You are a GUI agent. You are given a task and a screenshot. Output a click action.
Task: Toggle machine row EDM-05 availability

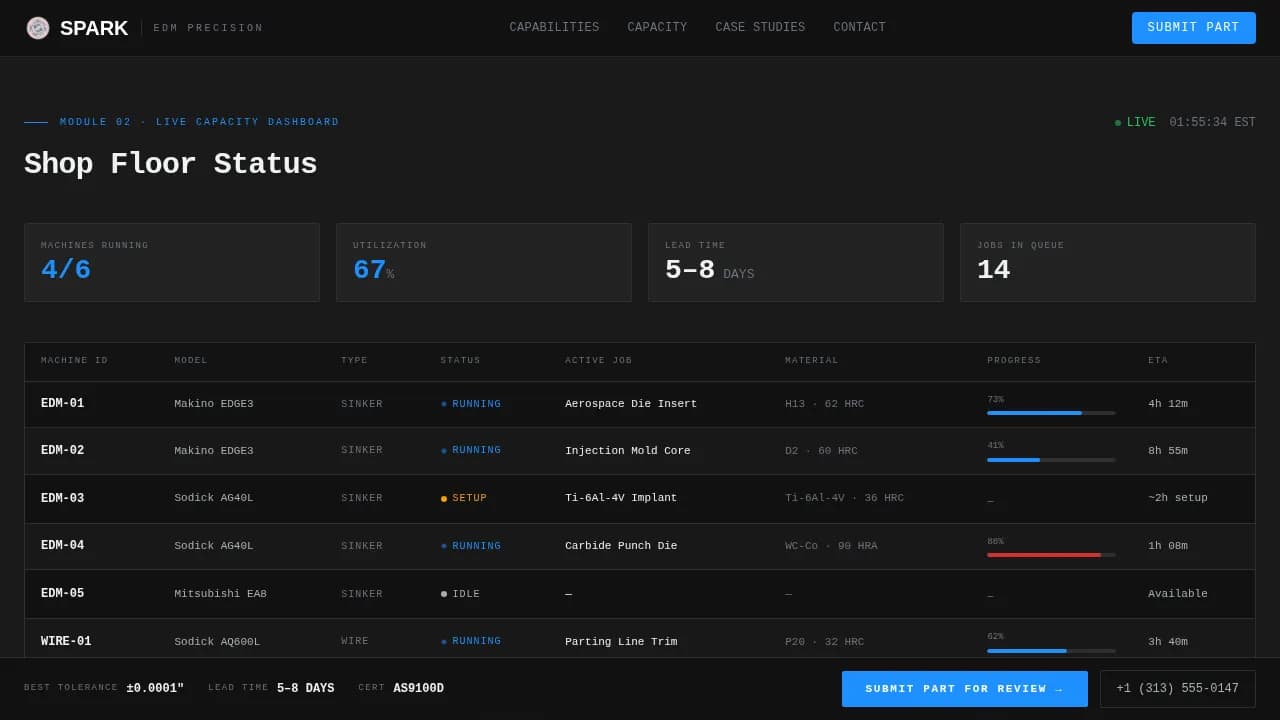(640, 593)
